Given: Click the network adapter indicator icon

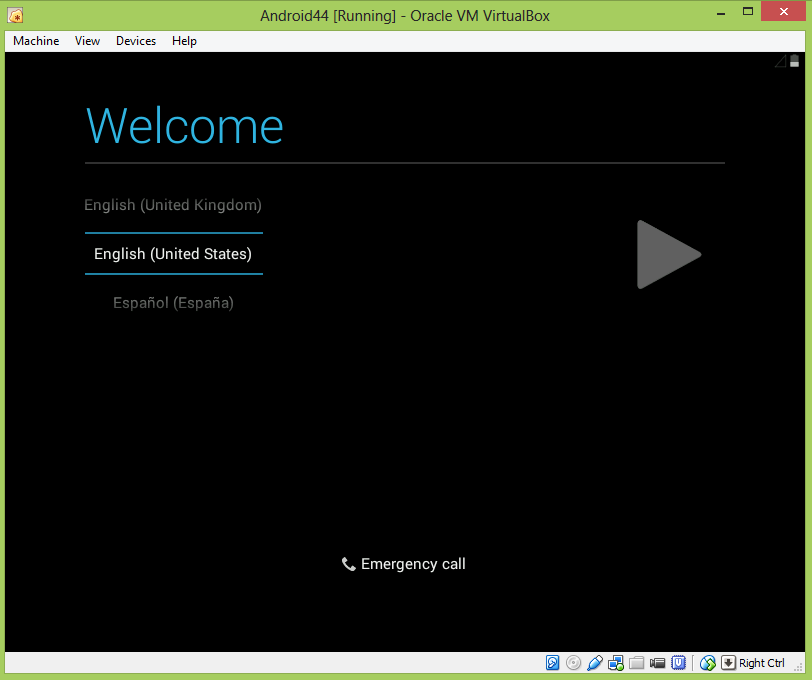Looking at the screenshot, I should click(x=616, y=663).
